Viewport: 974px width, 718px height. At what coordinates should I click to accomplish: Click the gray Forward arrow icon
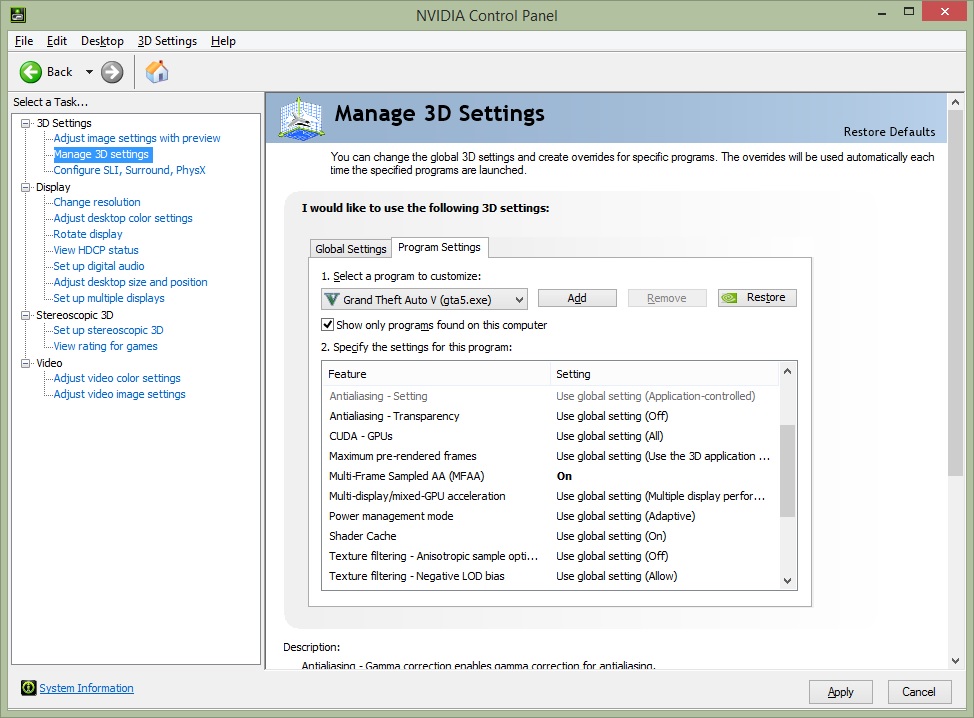pyautogui.click(x=112, y=72)
